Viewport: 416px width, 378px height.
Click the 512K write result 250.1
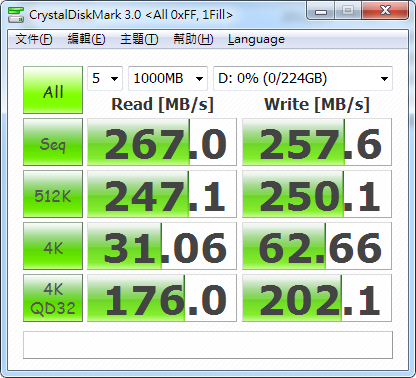(317, 194)
